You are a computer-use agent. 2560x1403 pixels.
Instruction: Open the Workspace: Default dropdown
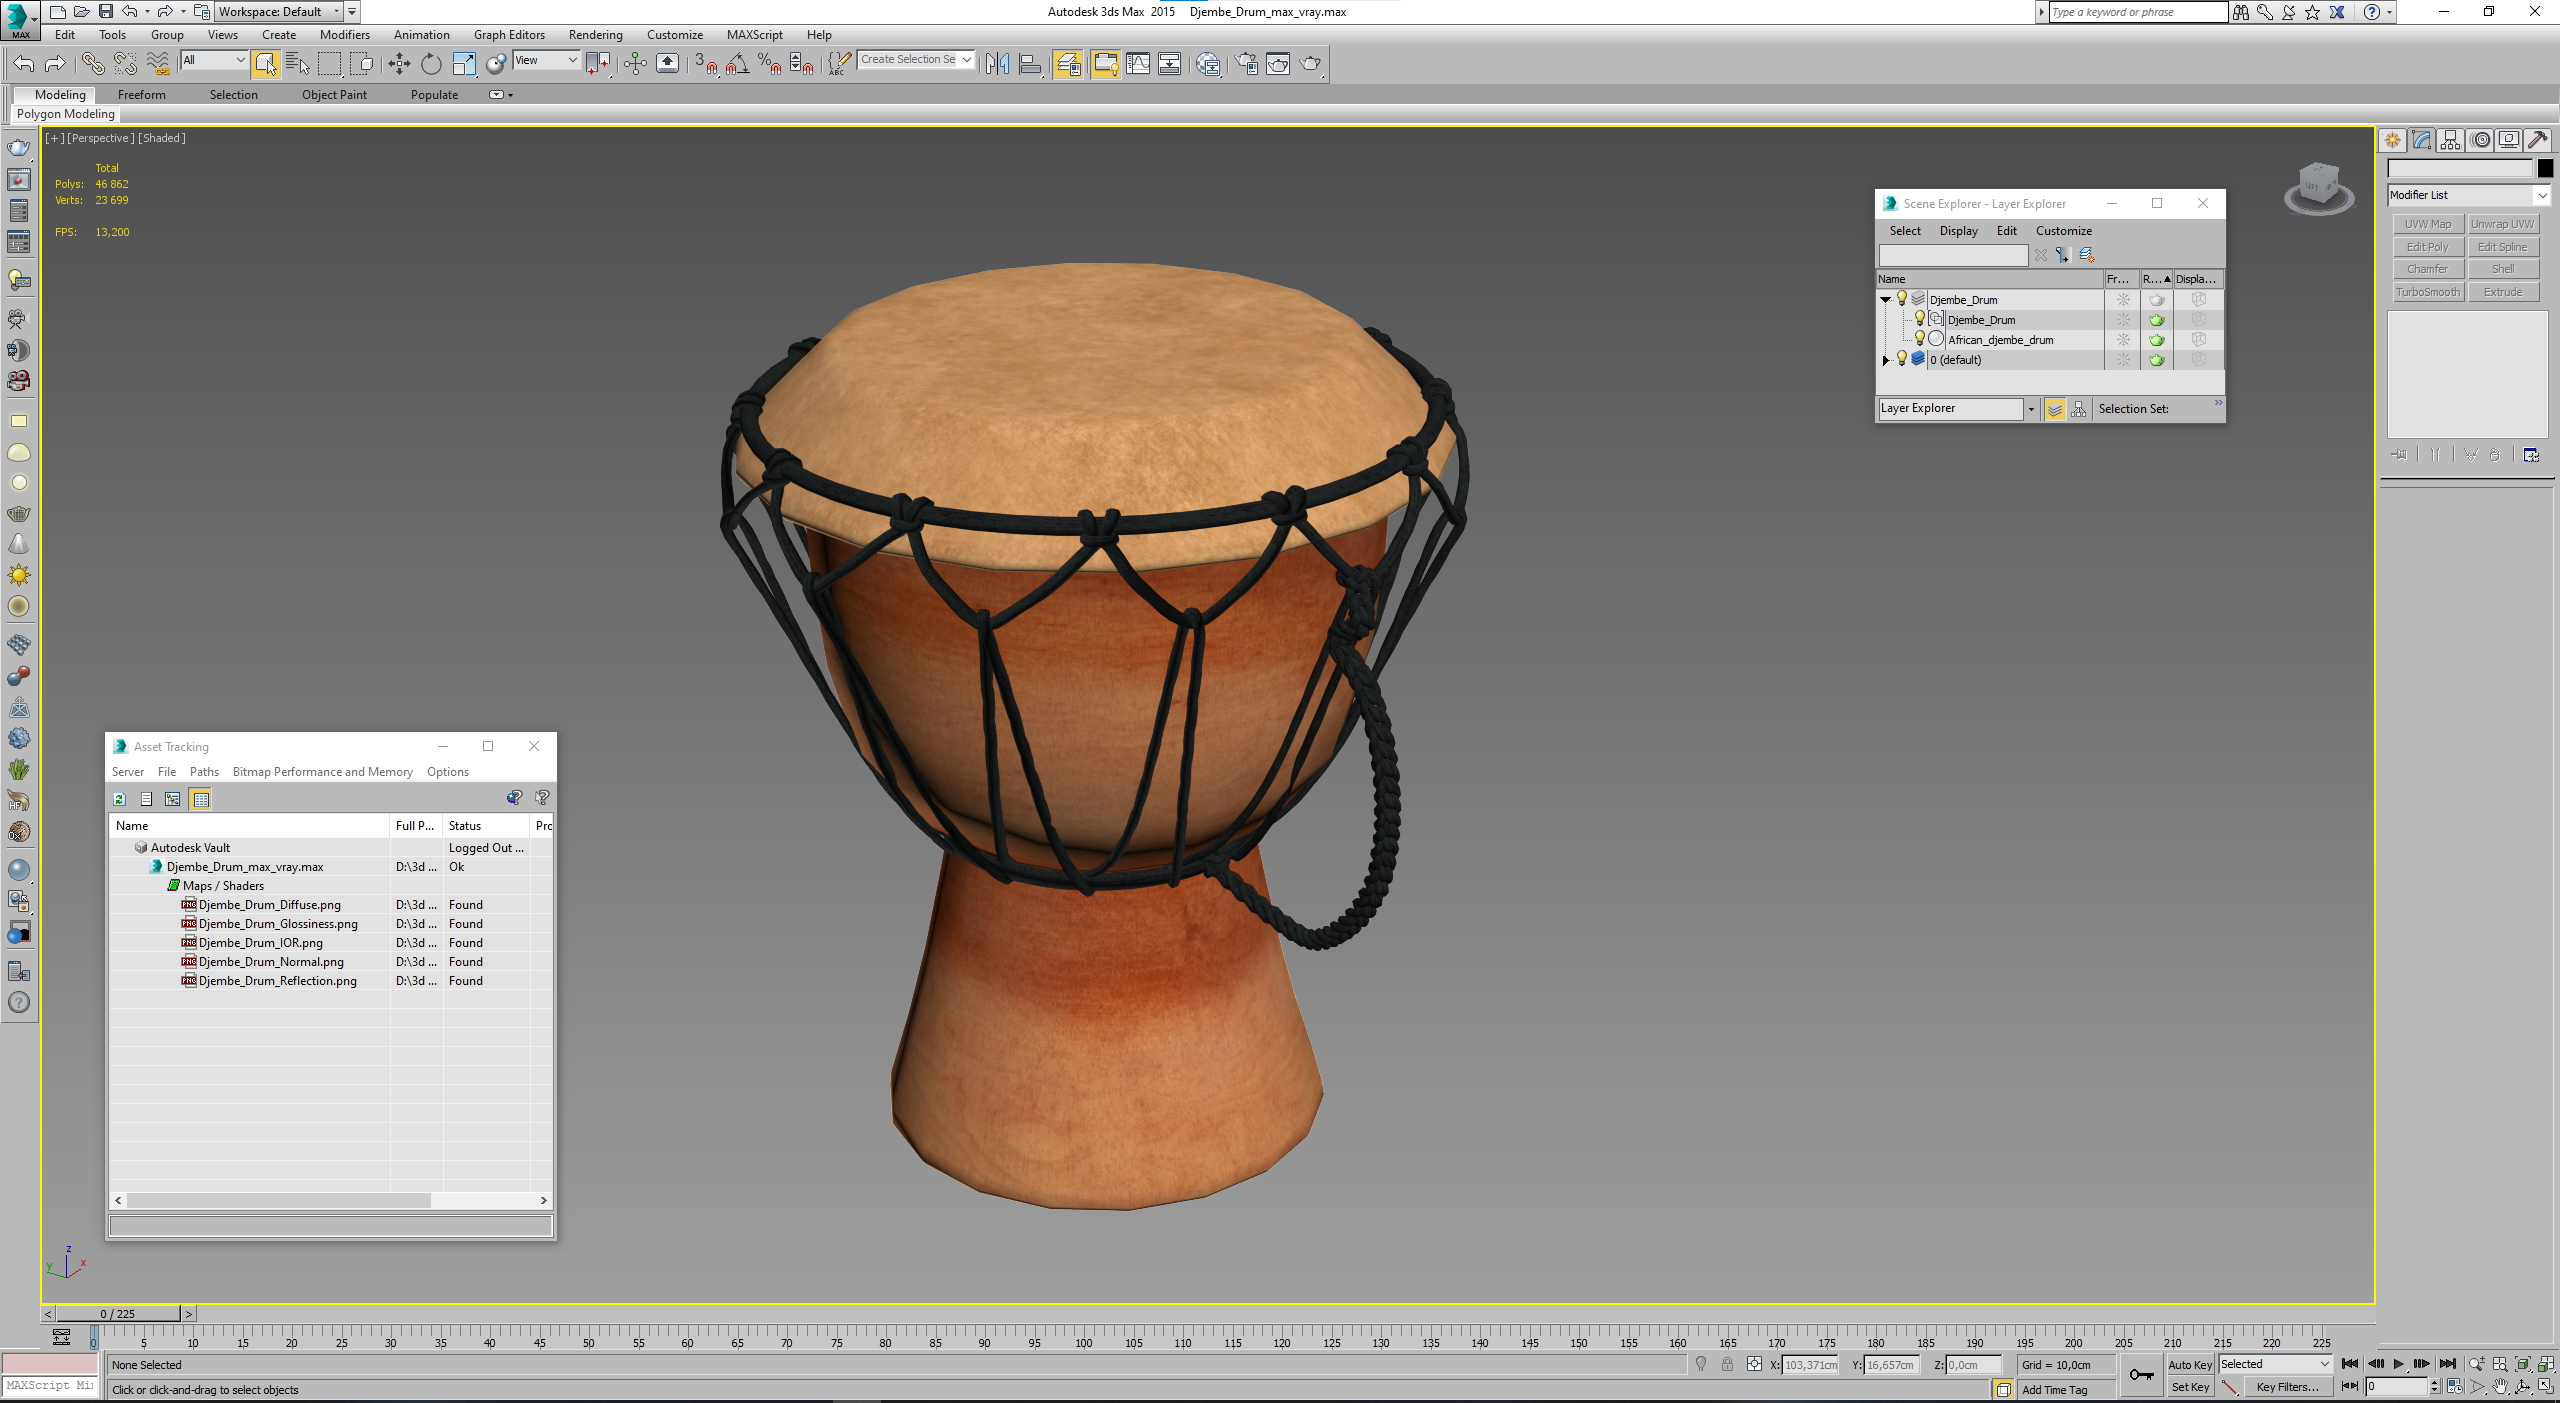point(278,12)
